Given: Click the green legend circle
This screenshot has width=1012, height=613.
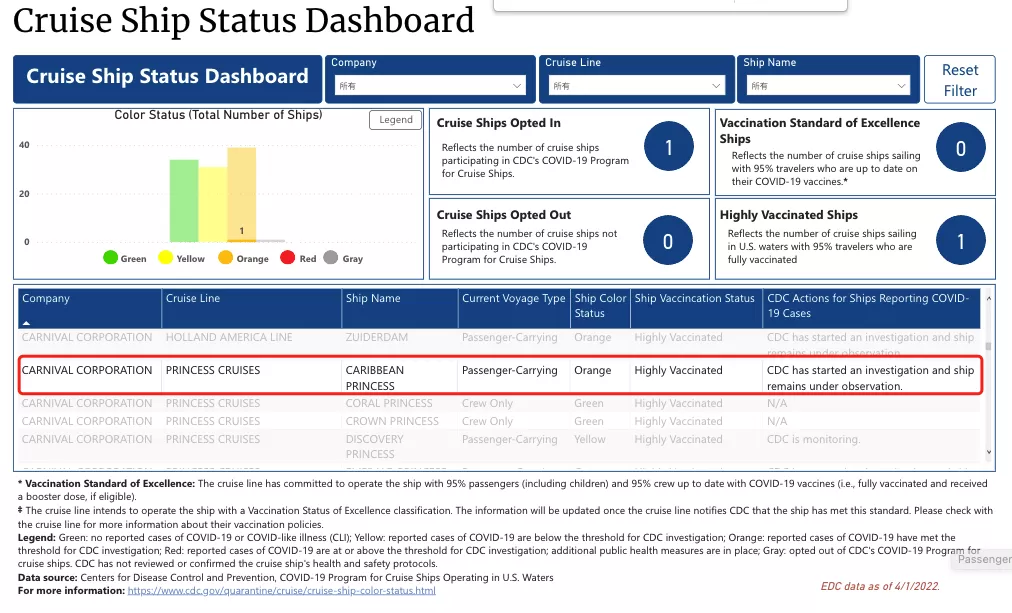Looking at the screenshot, I should pyautogui.click(x=110, y=257).
